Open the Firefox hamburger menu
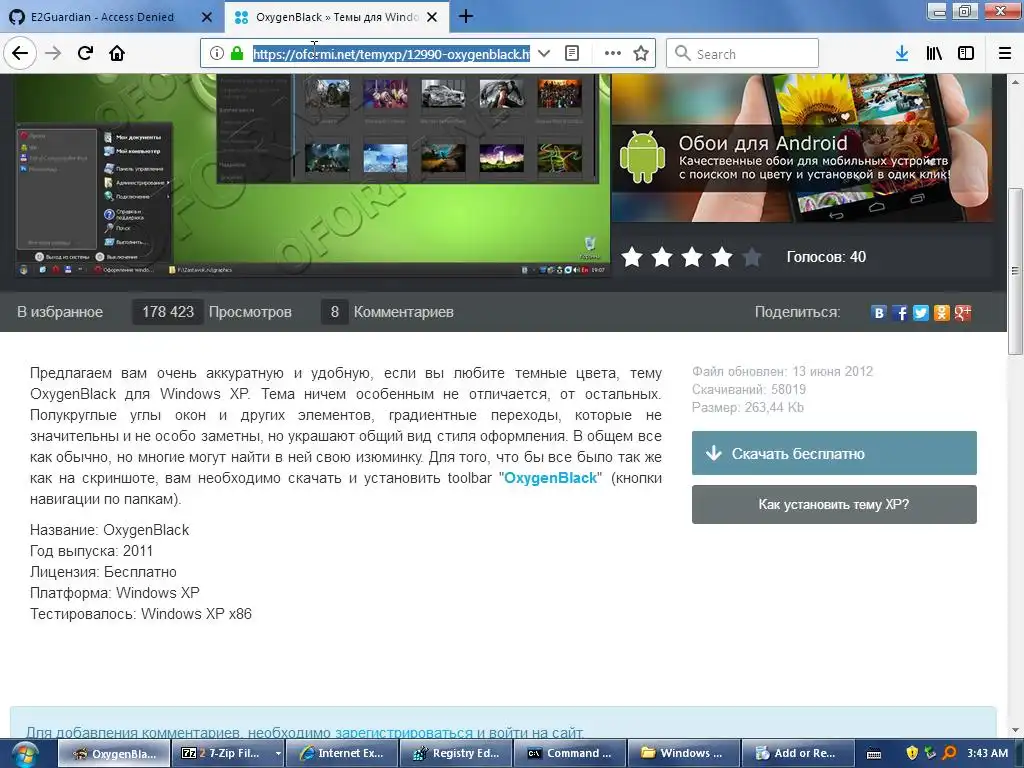This screenshot has height=768, width=1024. pos(1005,54)
